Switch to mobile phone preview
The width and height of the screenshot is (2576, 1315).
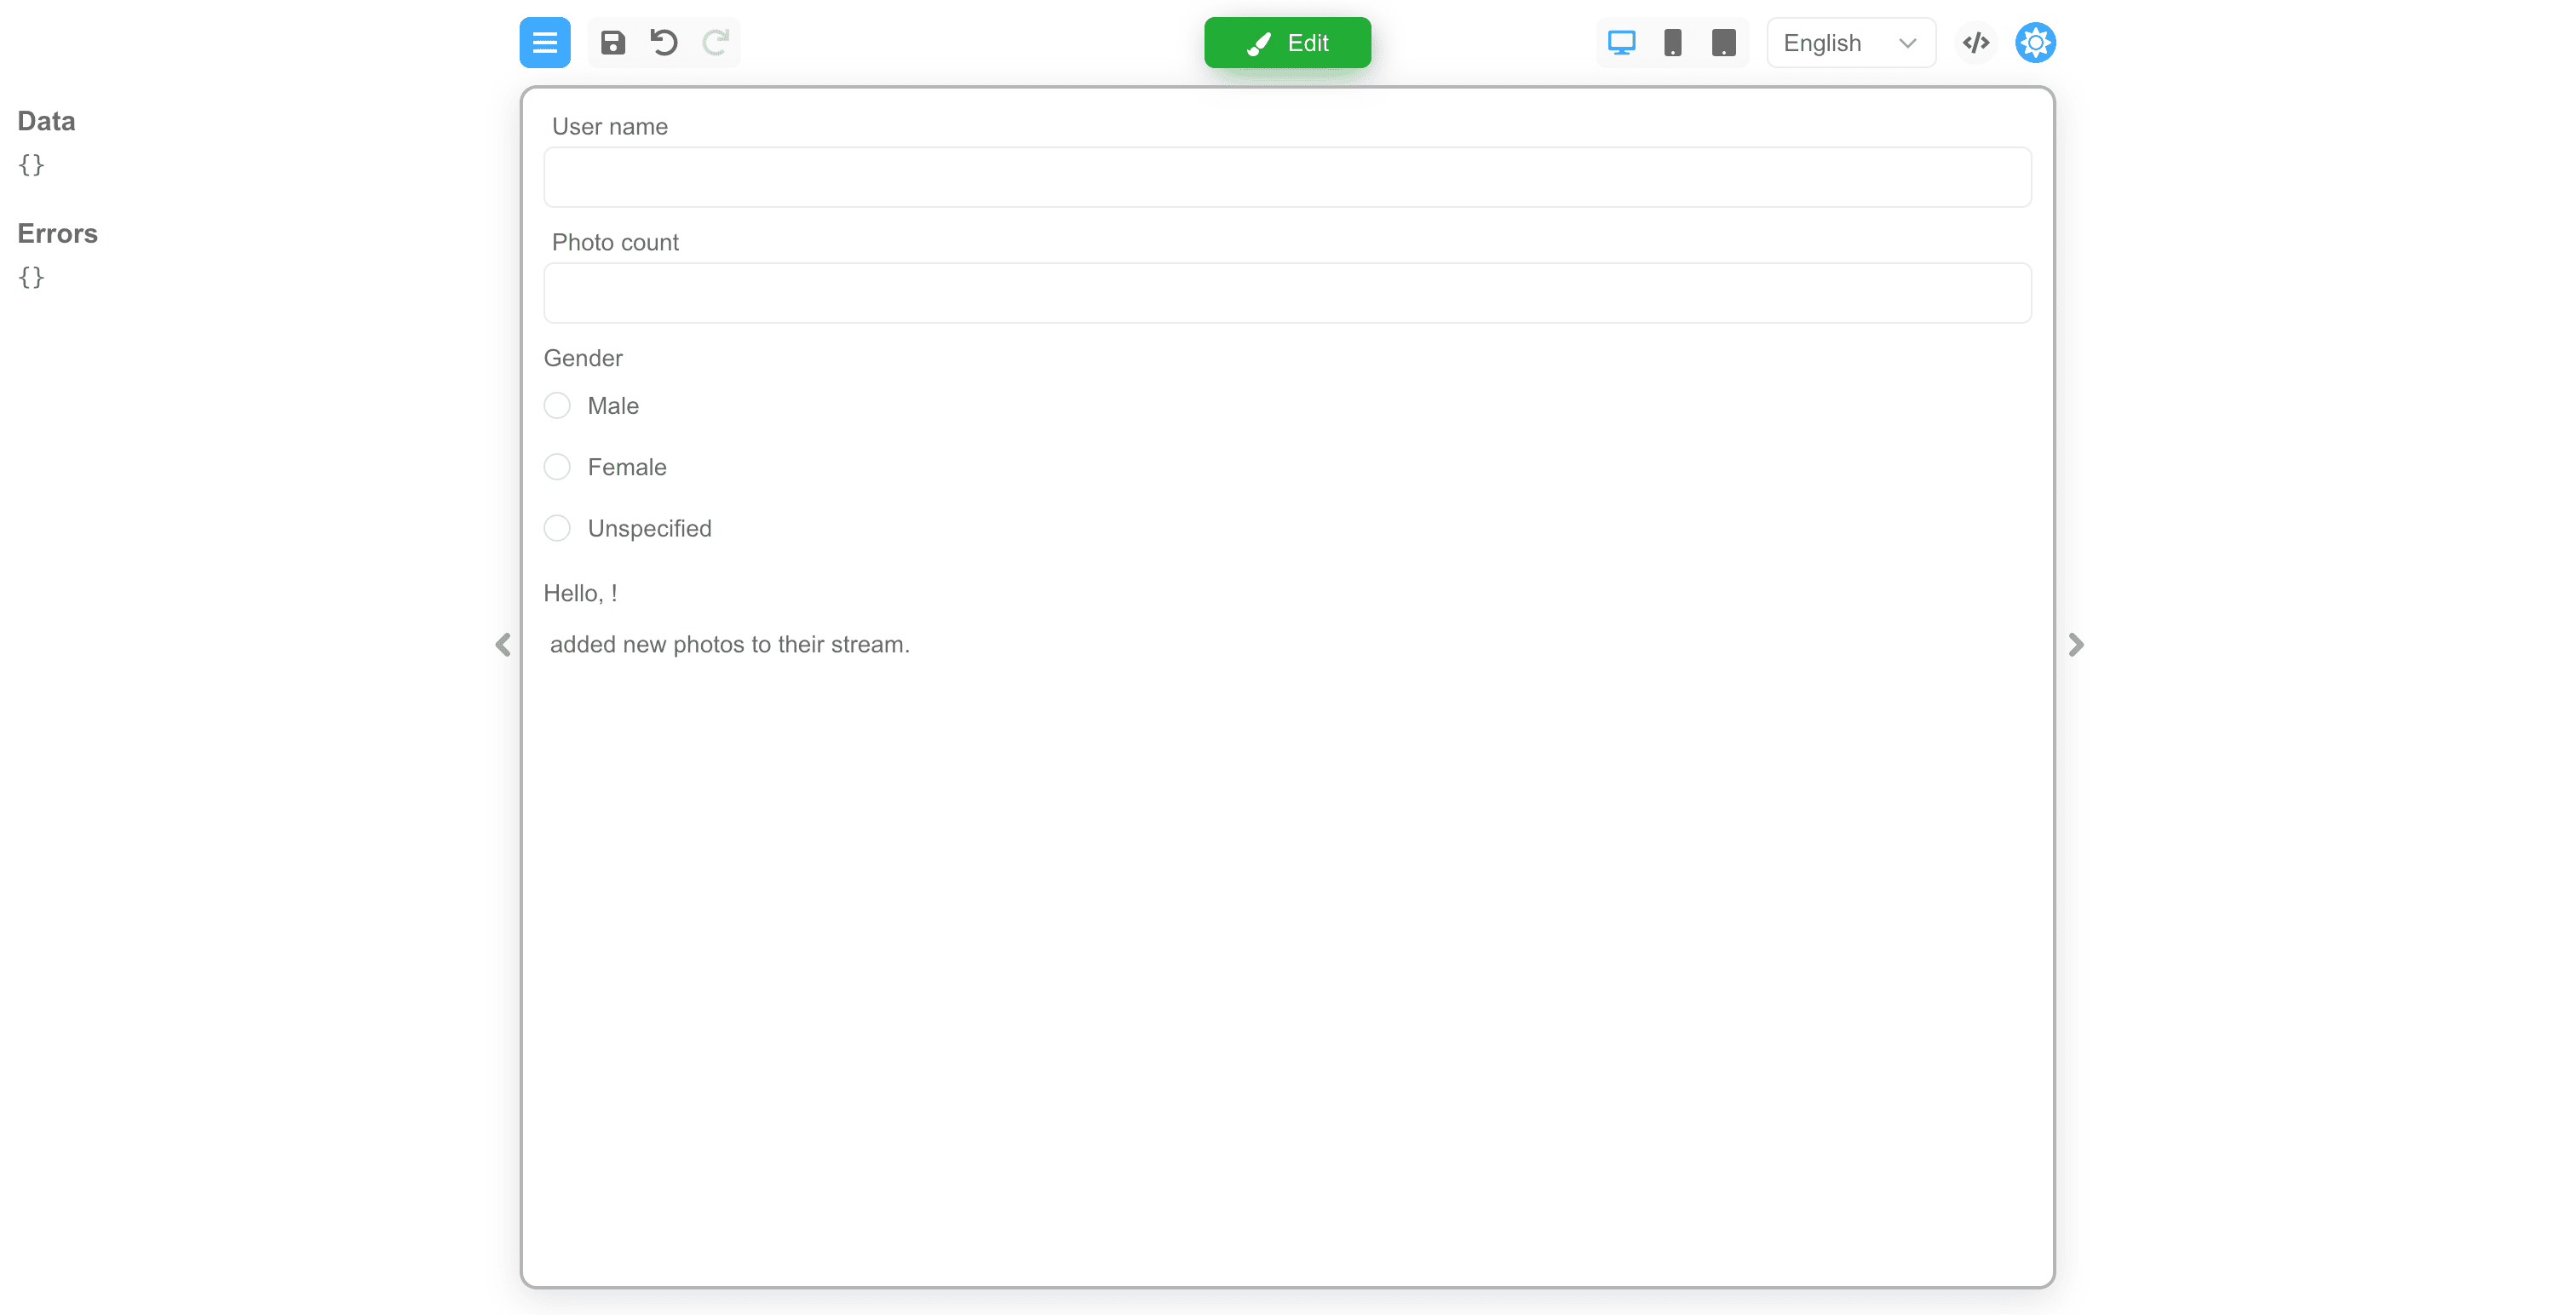coord(1672,43)
